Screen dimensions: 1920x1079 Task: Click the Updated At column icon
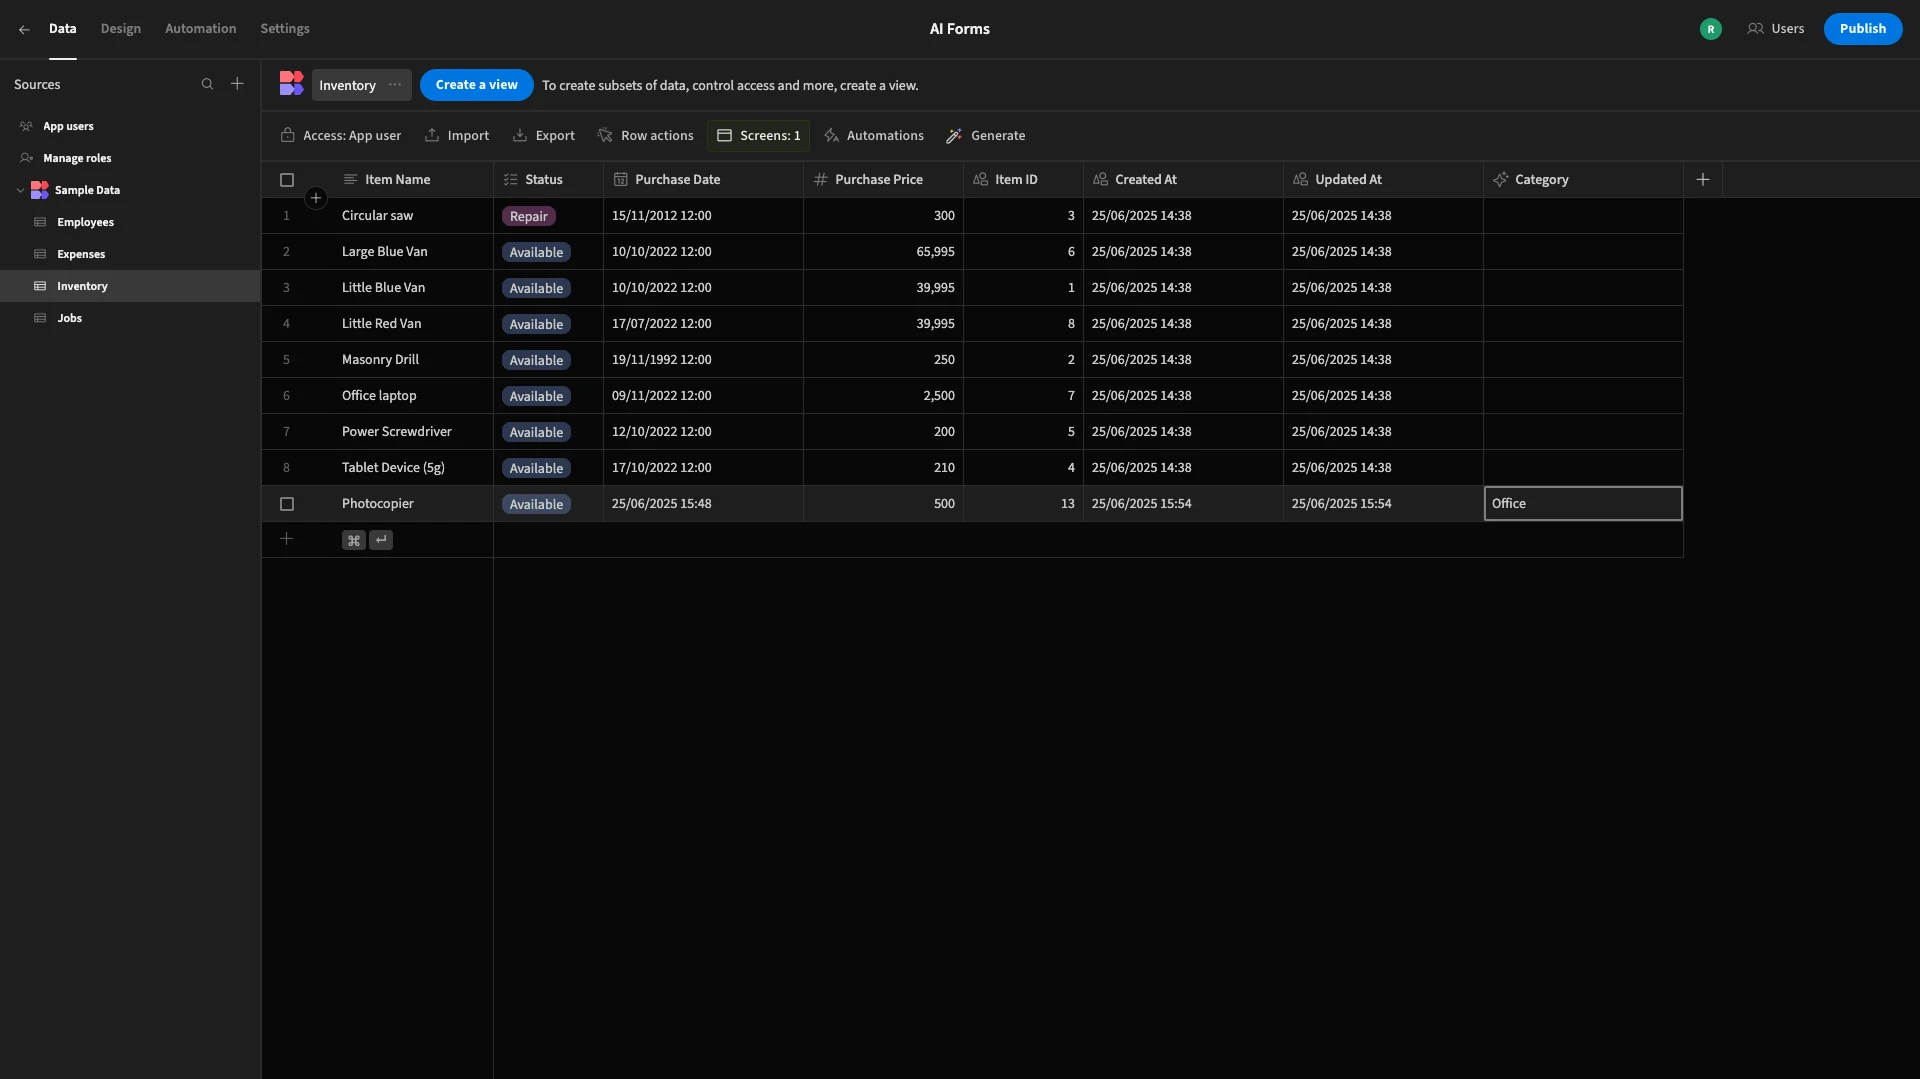pos(1300,179)
